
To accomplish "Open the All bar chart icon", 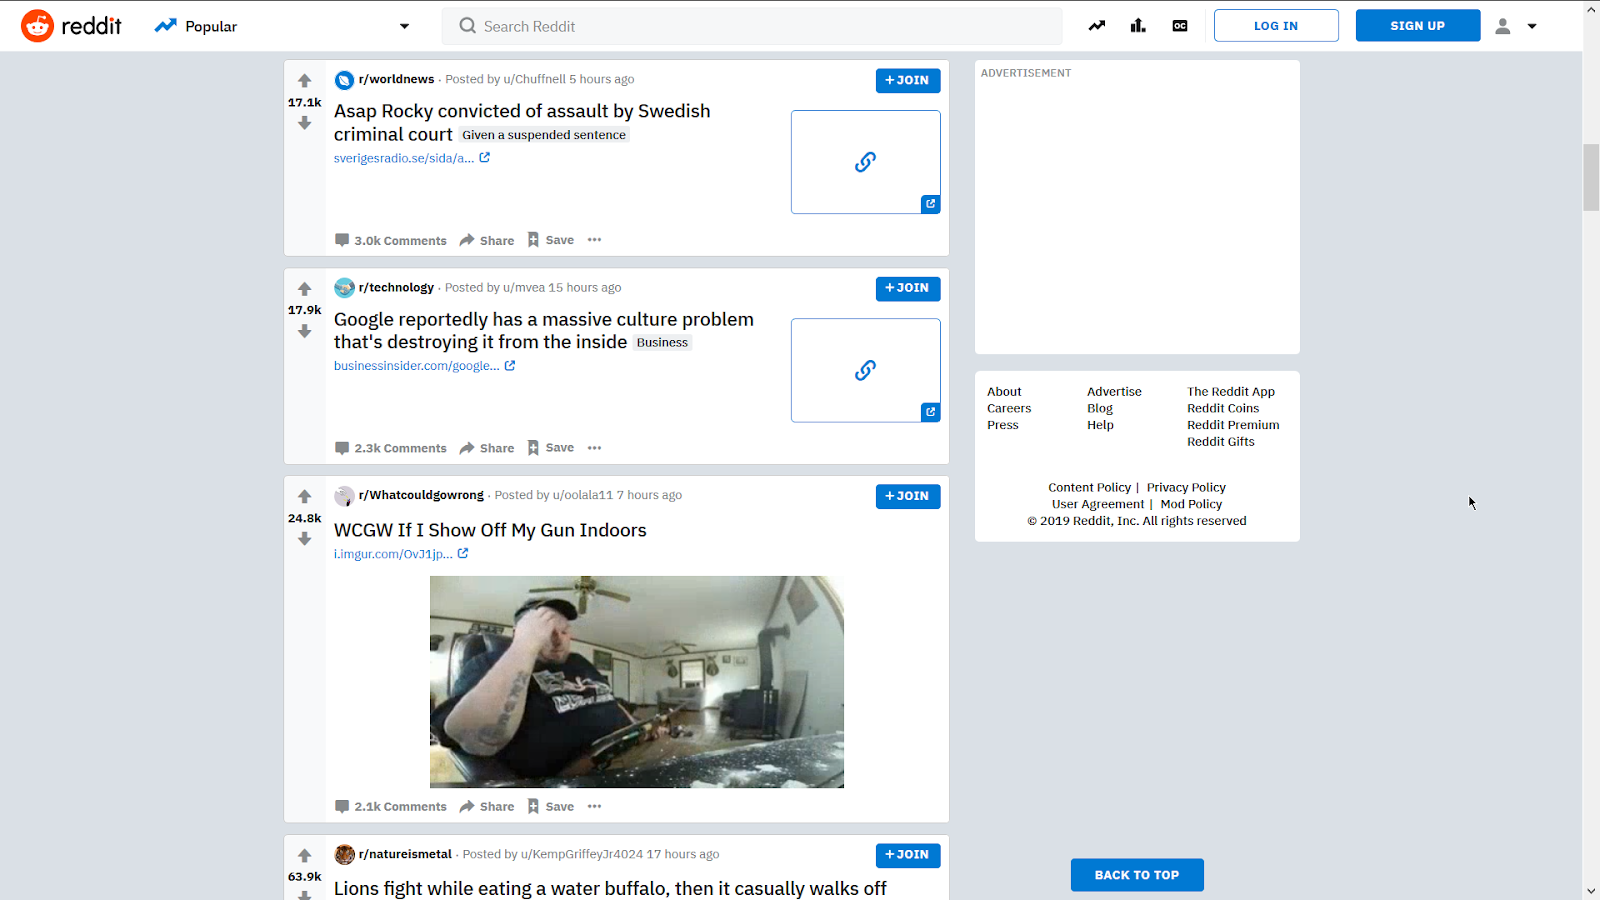I will pos(1138,26).
